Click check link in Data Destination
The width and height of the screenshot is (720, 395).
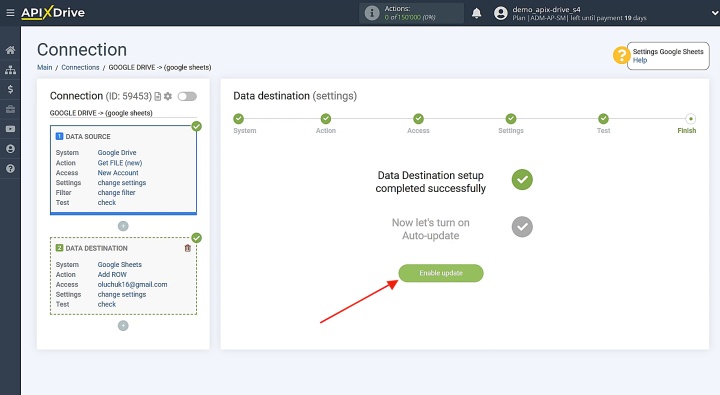(107, 305)
